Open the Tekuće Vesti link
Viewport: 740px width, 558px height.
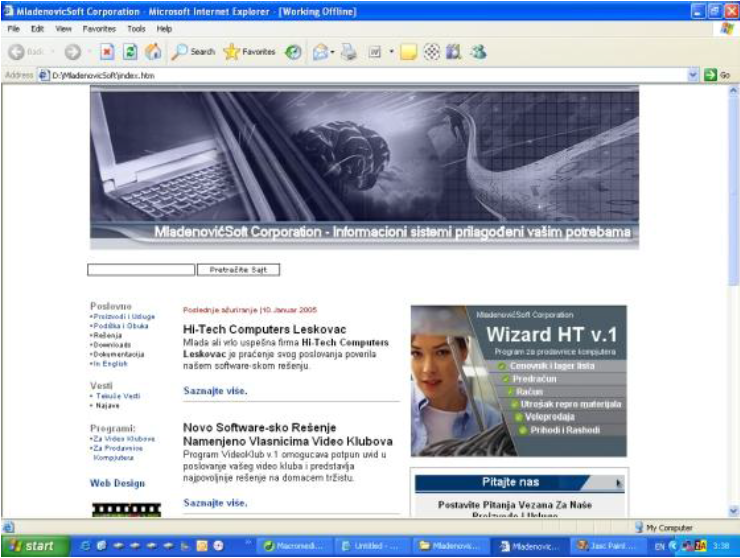(117, 396)
